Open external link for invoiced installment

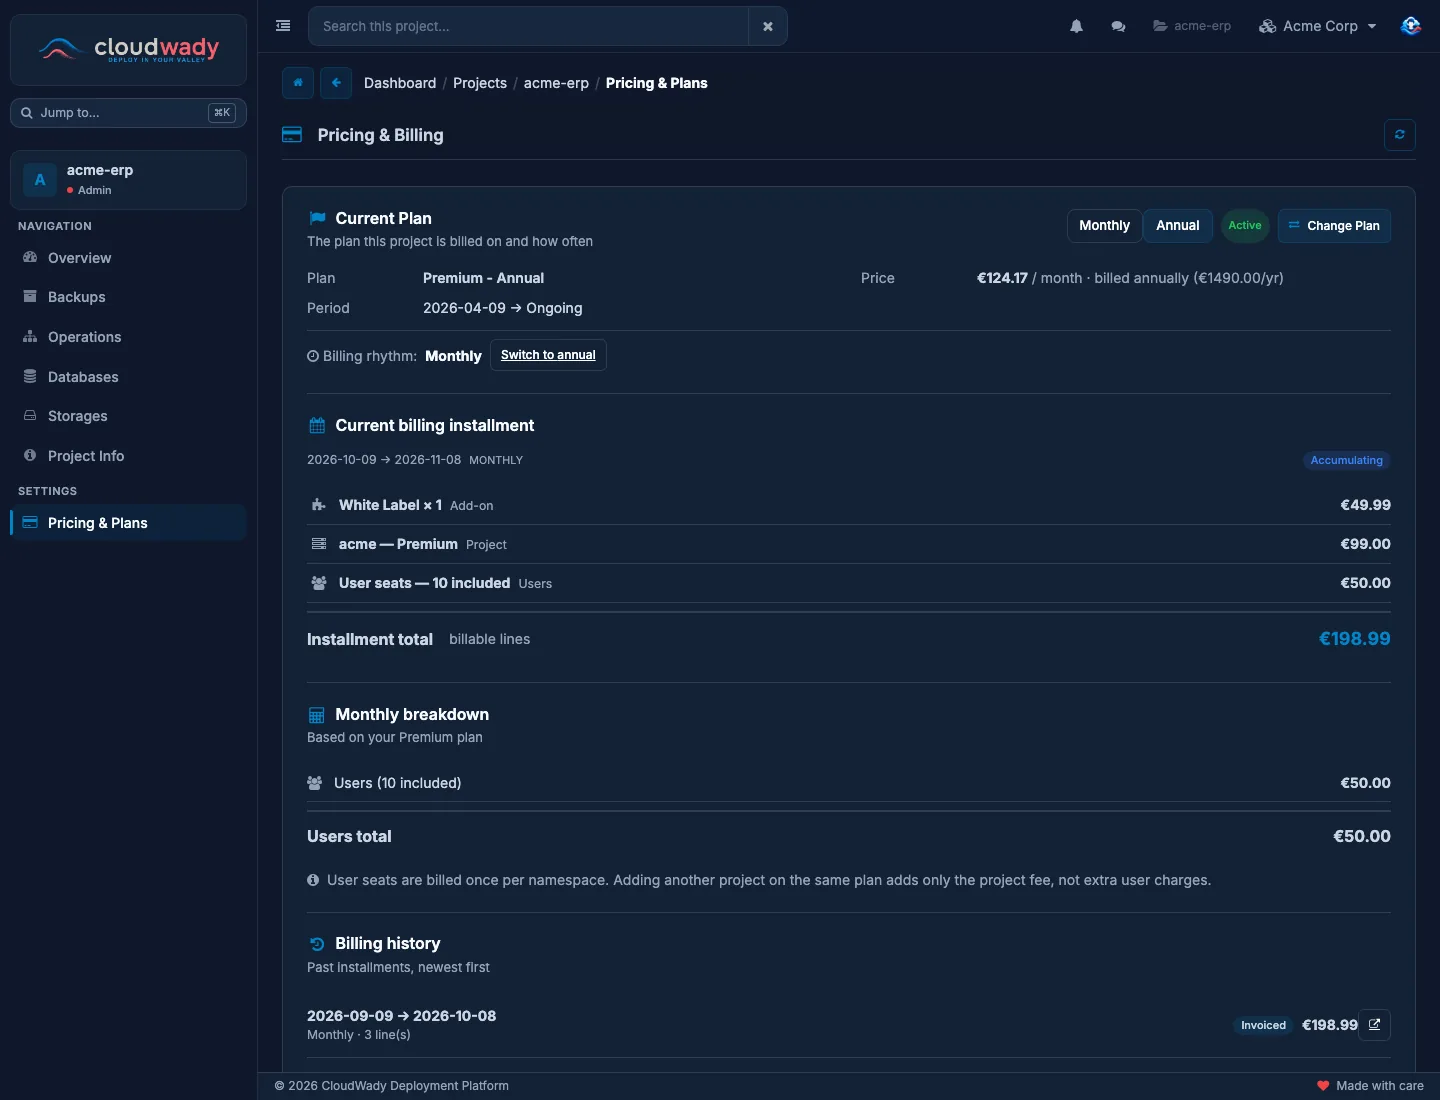(x=1375, y=1025)
